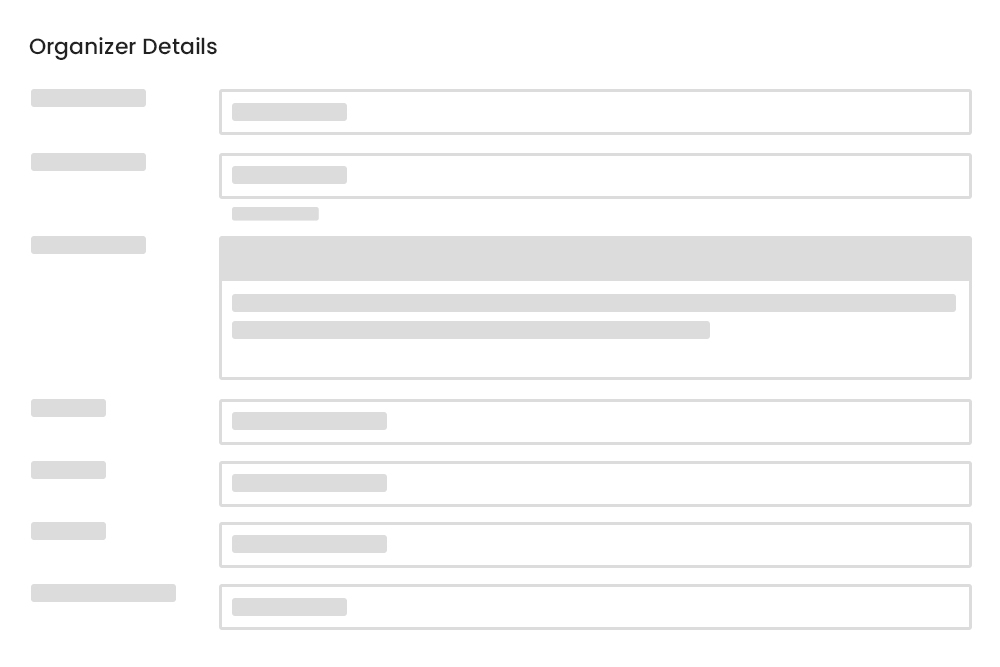Click the fifth input field
The width and height of the screenshot is (1000, 667).
(595, 483)
